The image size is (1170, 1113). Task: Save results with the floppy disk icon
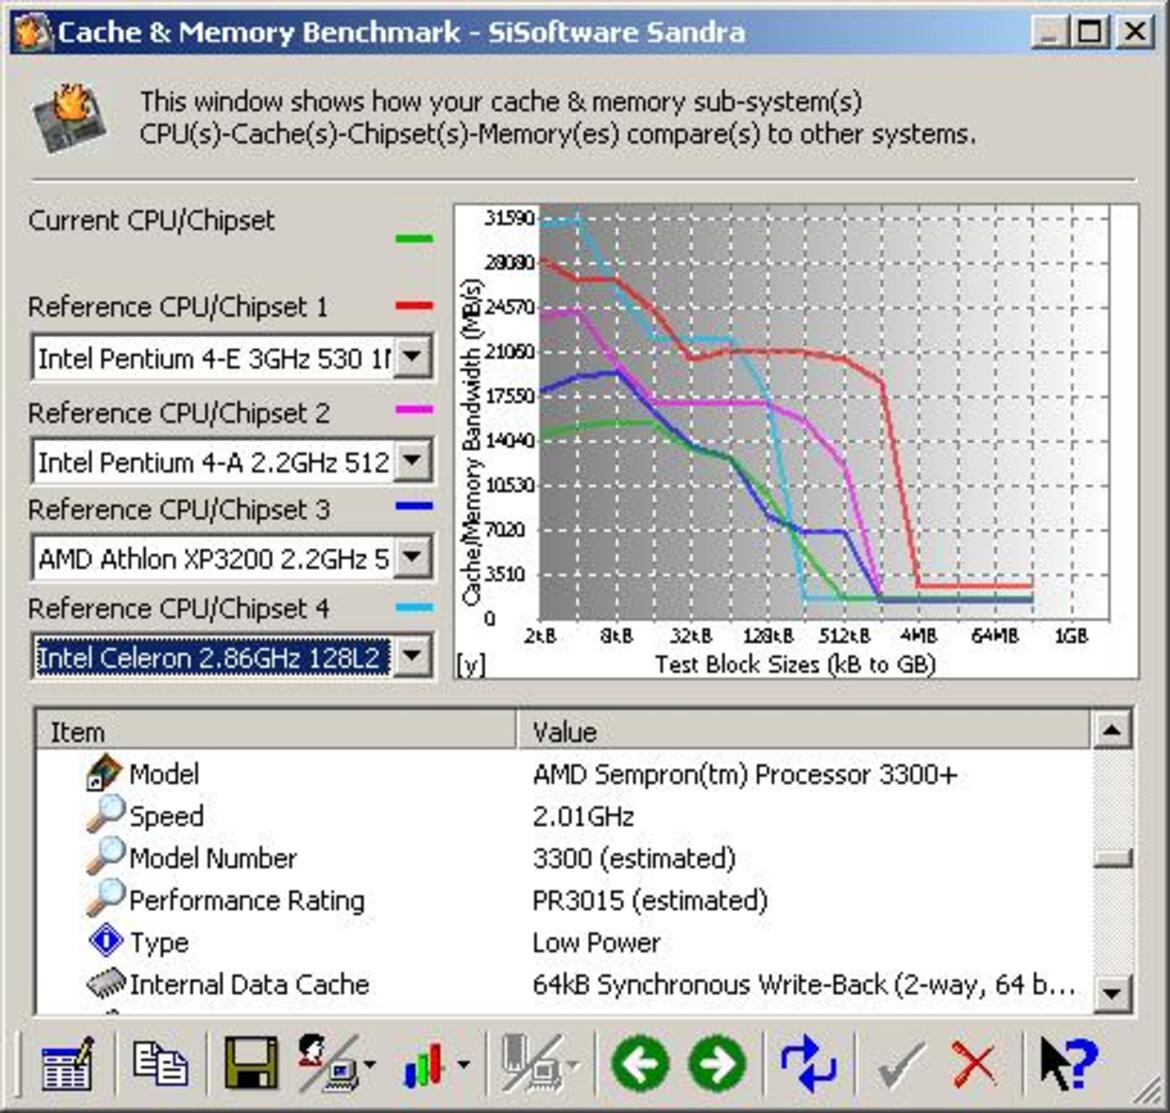click(x=251, y=1062)
